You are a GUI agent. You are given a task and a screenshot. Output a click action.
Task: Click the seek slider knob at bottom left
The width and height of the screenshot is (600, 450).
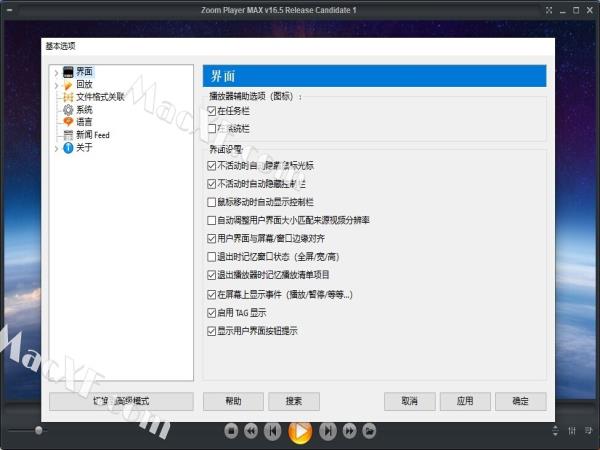point(39,430)
